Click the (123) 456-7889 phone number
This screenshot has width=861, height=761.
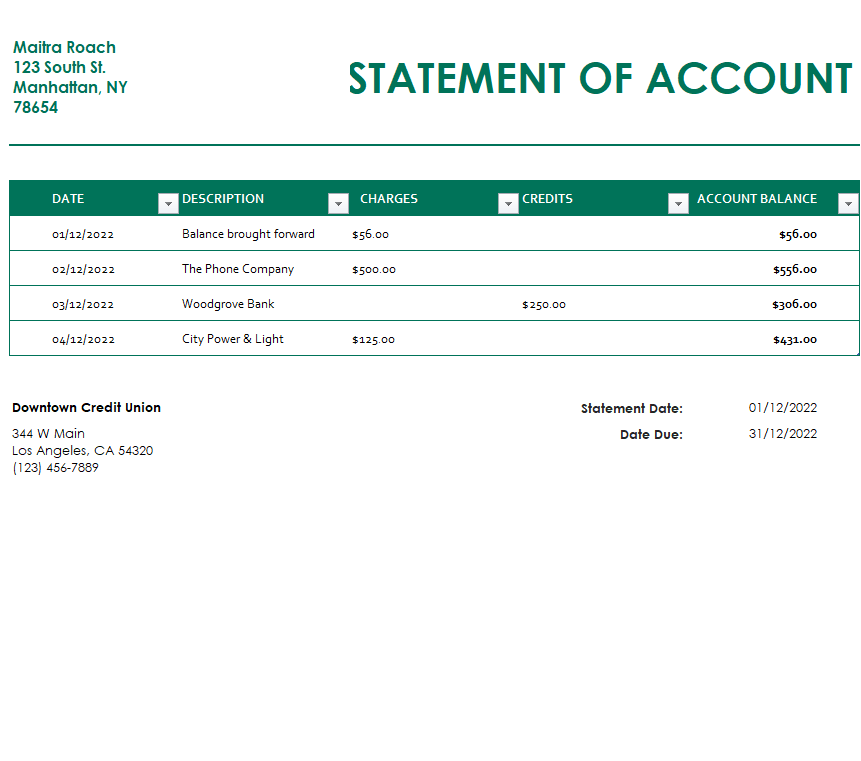[x=55, y=467]
